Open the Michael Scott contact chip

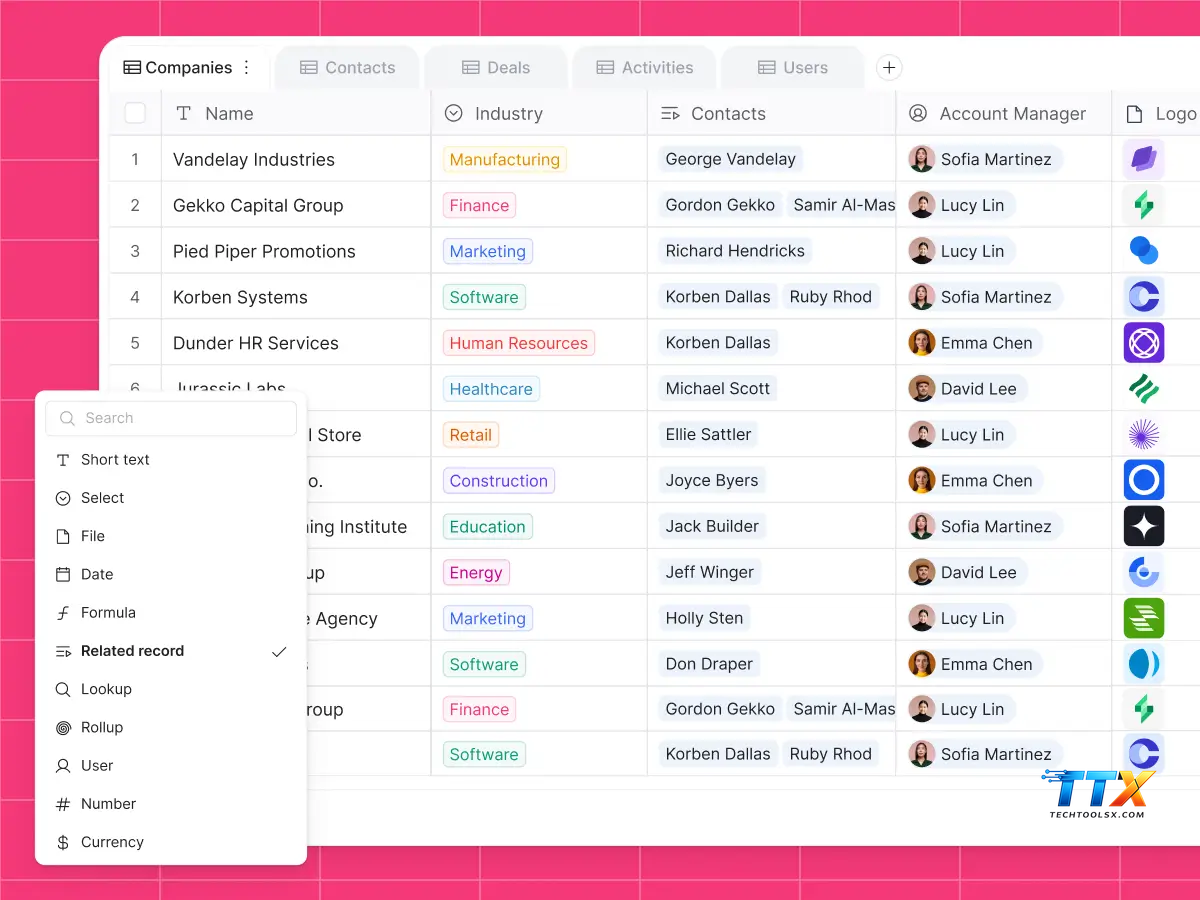tap(718, 389)
